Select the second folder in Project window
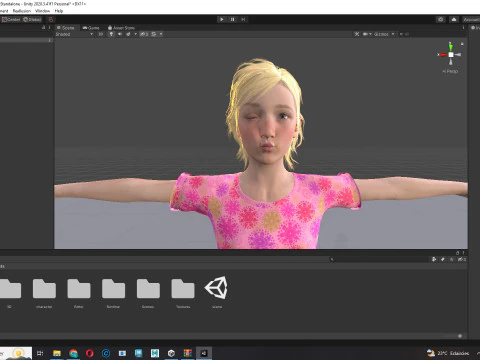 click(44, 289)
